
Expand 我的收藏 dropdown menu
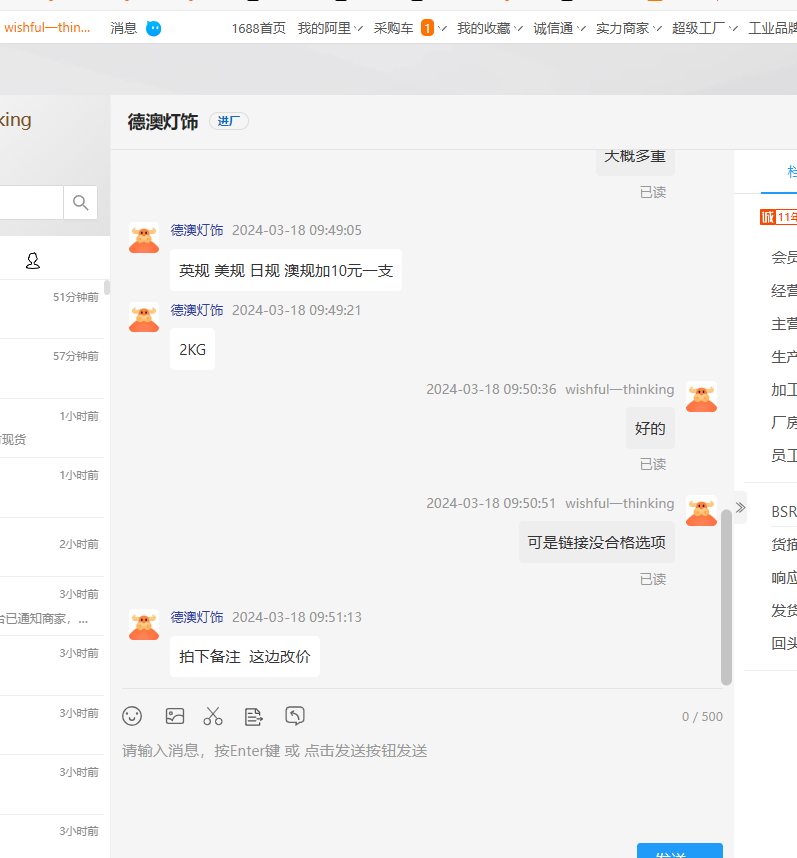489,28
